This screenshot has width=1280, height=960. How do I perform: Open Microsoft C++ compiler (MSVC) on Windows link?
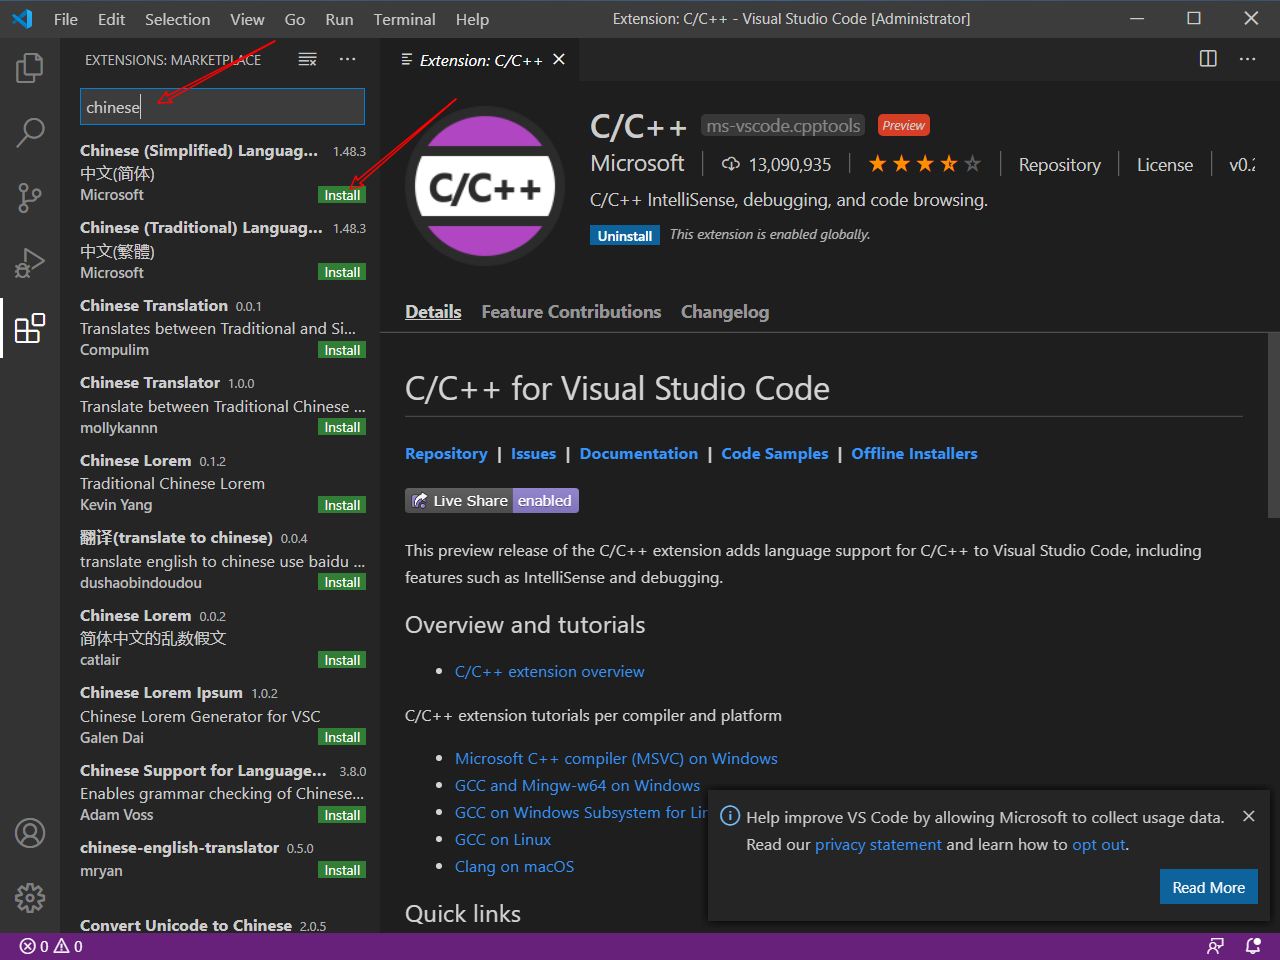(x=616, y=759)
